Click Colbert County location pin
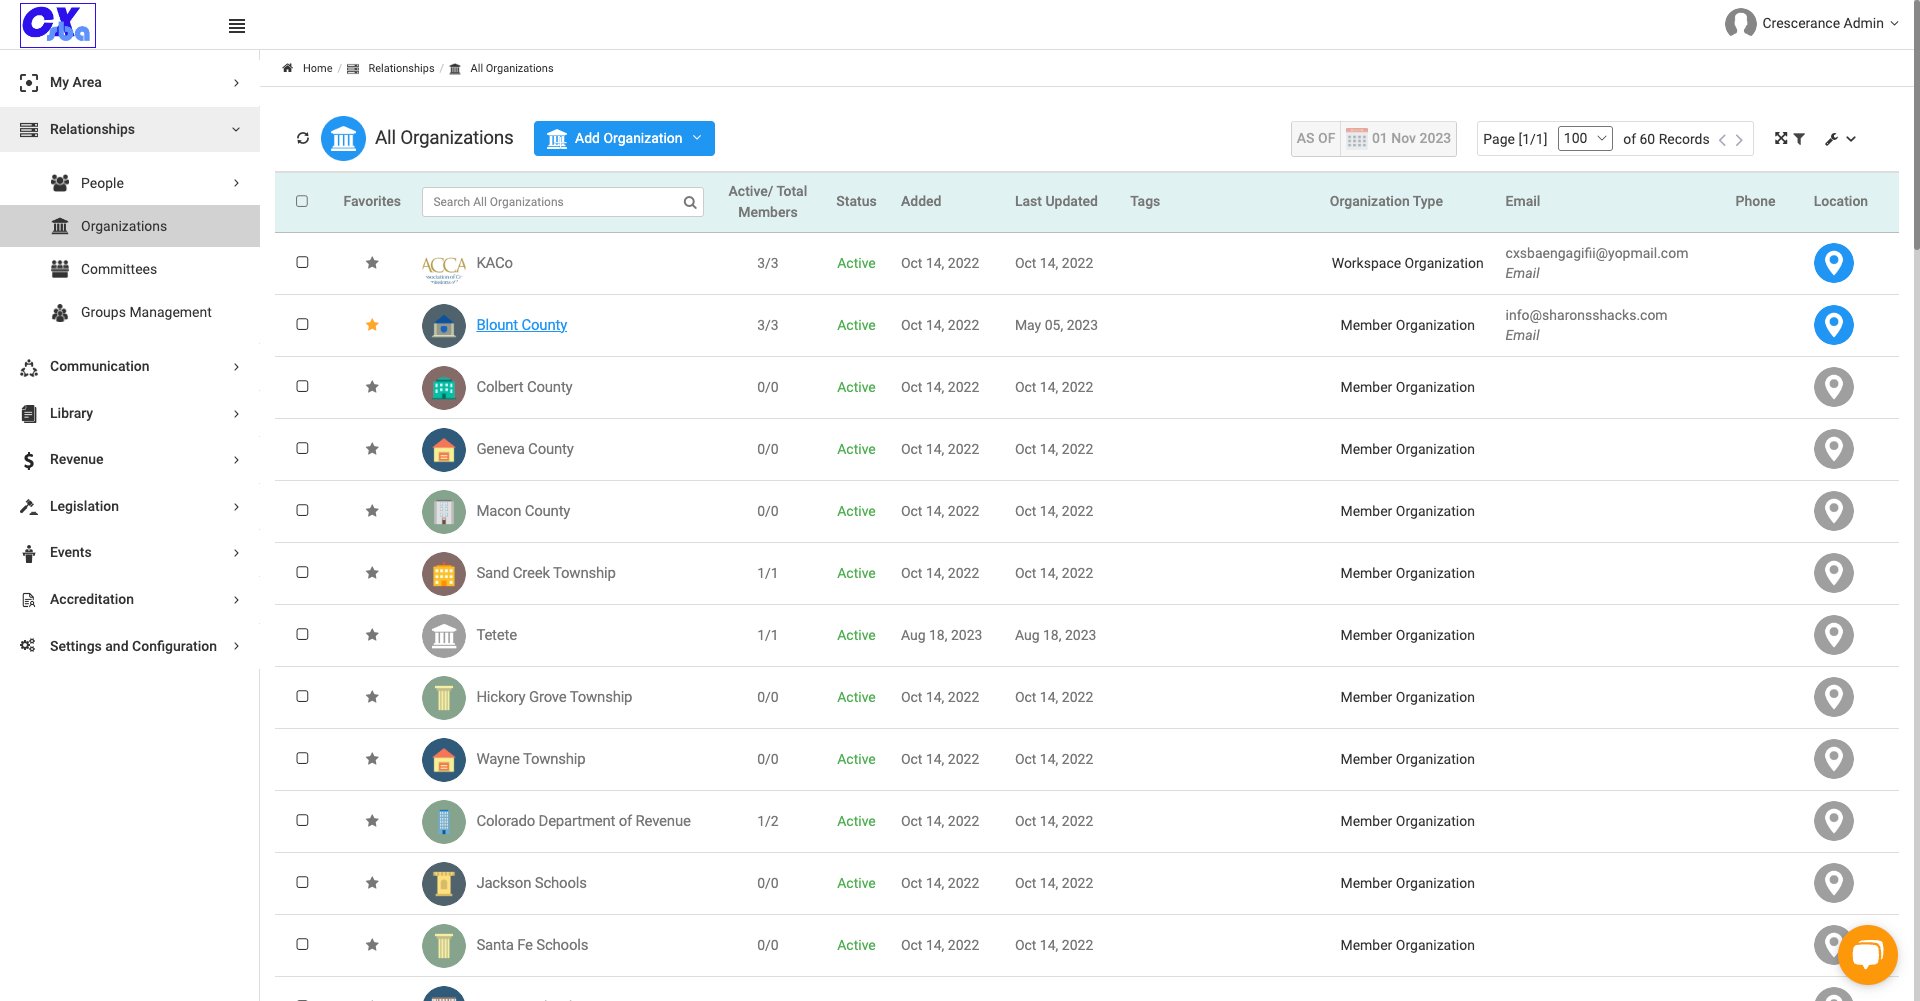This screenshot has height=1001, width=1920. [x=1833, y=387]
